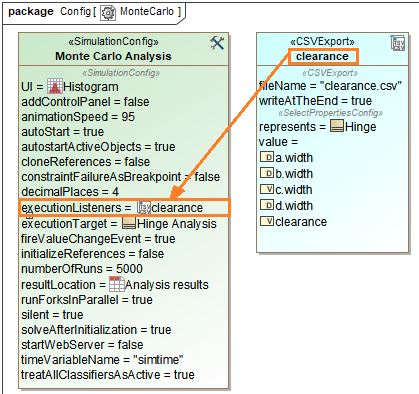Viewport: 419px width, 394px height.
Task: Select the V icon beside clearance value
Action: coord(267,221)
